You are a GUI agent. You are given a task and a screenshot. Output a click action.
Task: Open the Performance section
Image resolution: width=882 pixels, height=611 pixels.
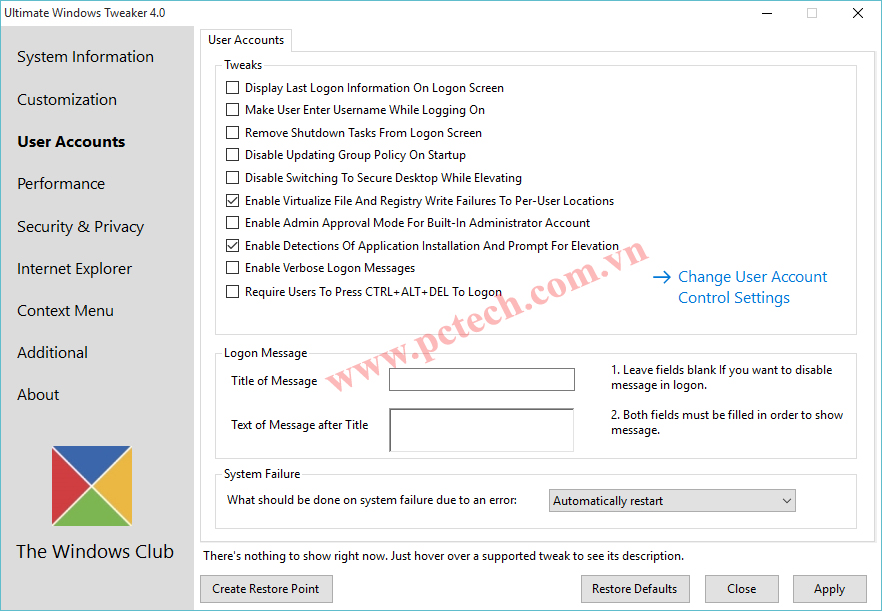click(x=60, y=184)
